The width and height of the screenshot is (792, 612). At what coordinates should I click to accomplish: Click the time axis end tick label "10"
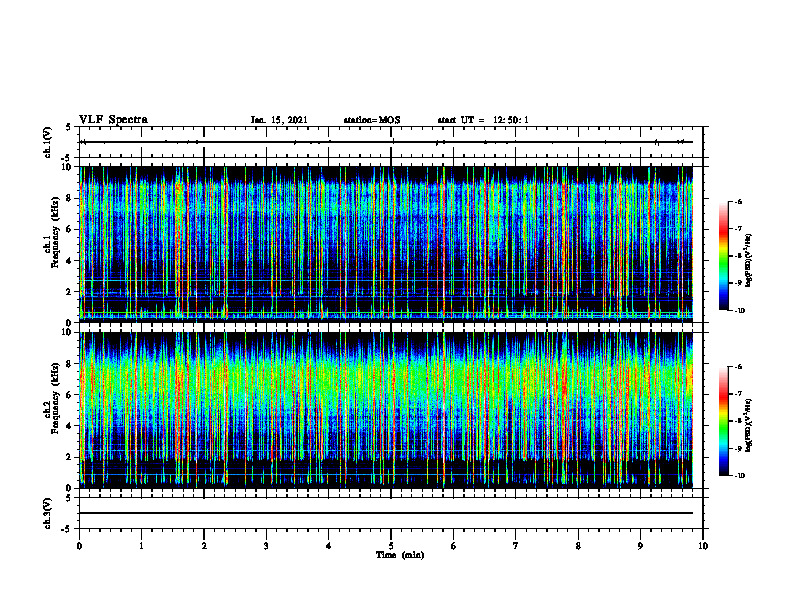pyautogui.click(x=703, y=546)
